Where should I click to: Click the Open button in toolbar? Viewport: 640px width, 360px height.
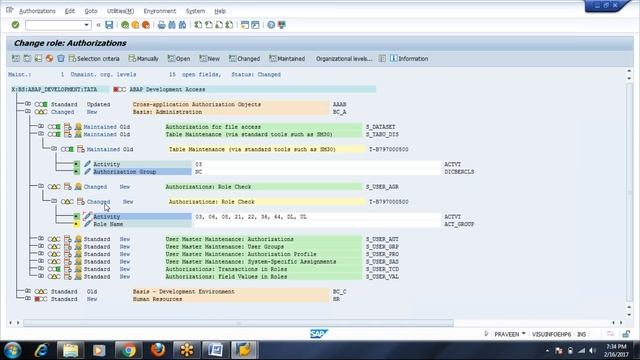click(x=179, y=59)
